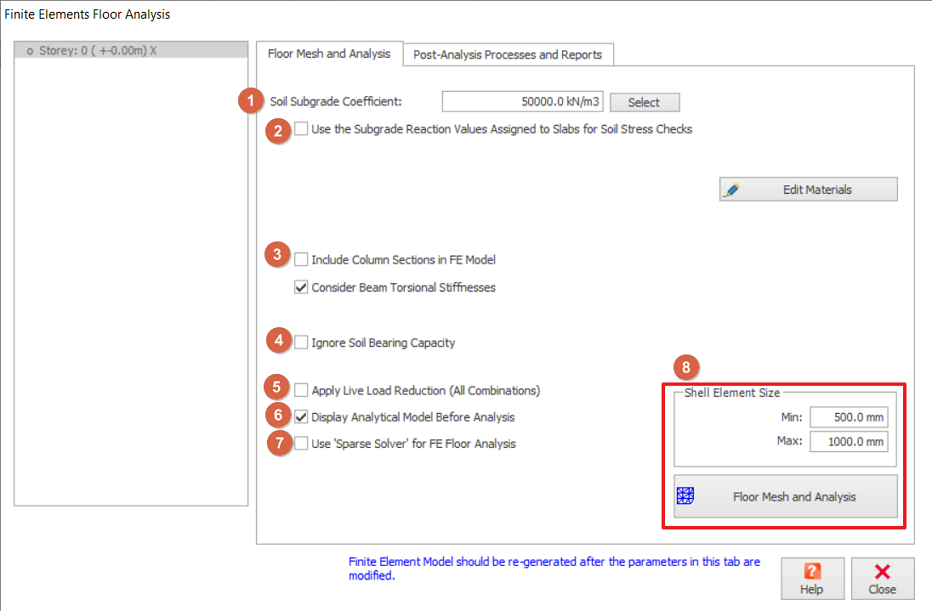Enable Ignore Soil Bearing Capacity option
The width and height of the screenshot is (932, 611).
[x=301, y=343]
